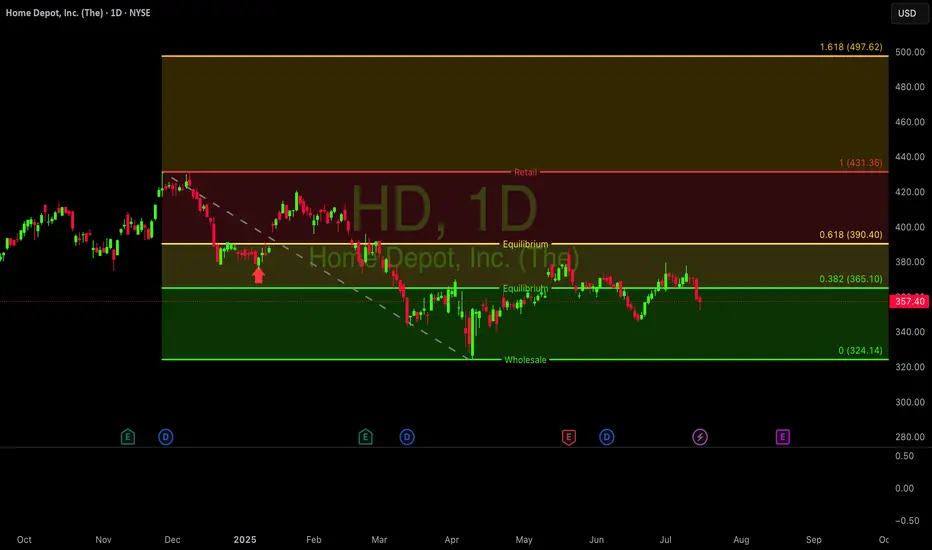Click the Nov label on time axis
Image resolution: width=932 pixels, height=550 pixels.
click(103, 540)
